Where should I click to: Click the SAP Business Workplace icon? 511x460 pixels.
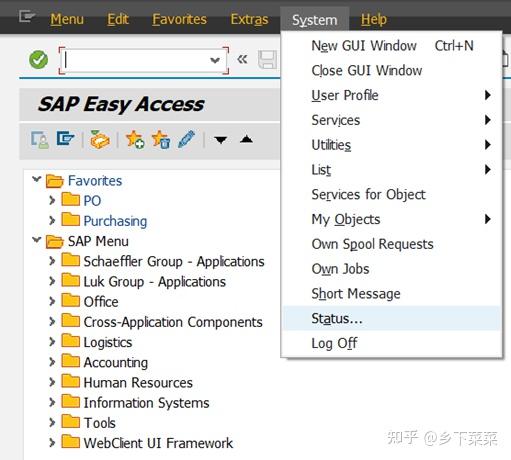(x=100, y=139)
